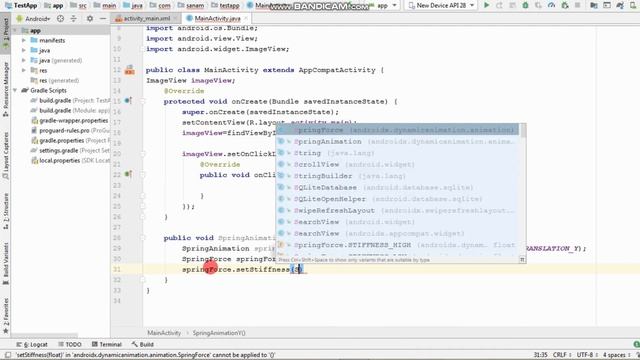The width and height of the screenshot is (640, 360).
Task: Hide the Project panel with minus icon
Action: tap(103, 18)
